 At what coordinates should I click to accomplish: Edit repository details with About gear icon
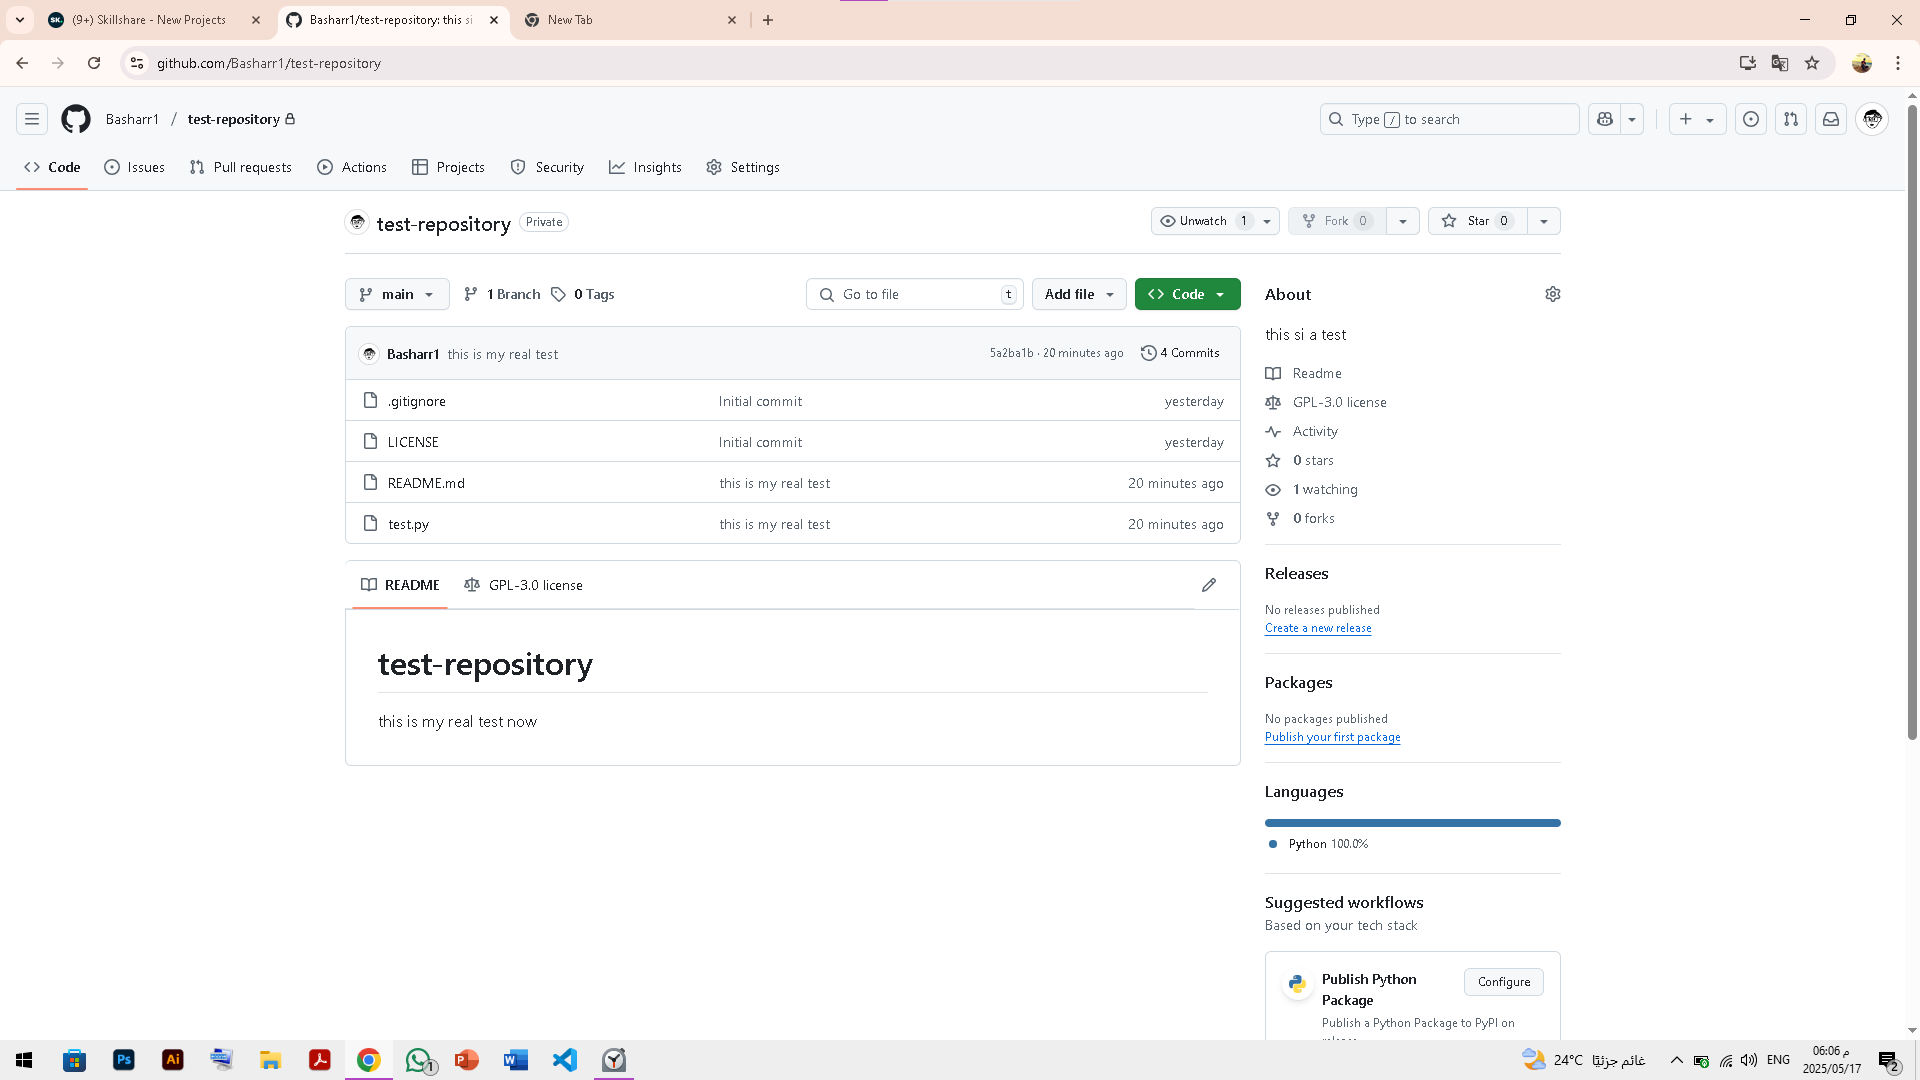1553,294
